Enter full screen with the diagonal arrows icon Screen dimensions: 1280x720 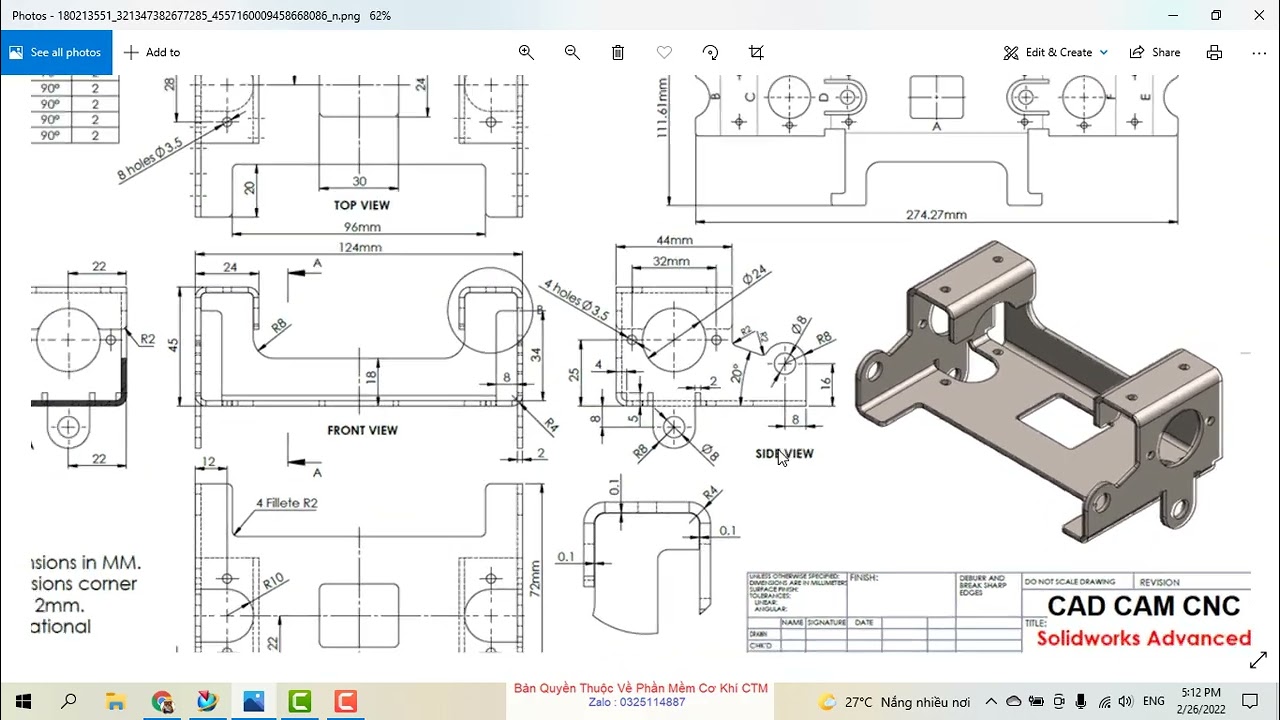click(1258, 661)
